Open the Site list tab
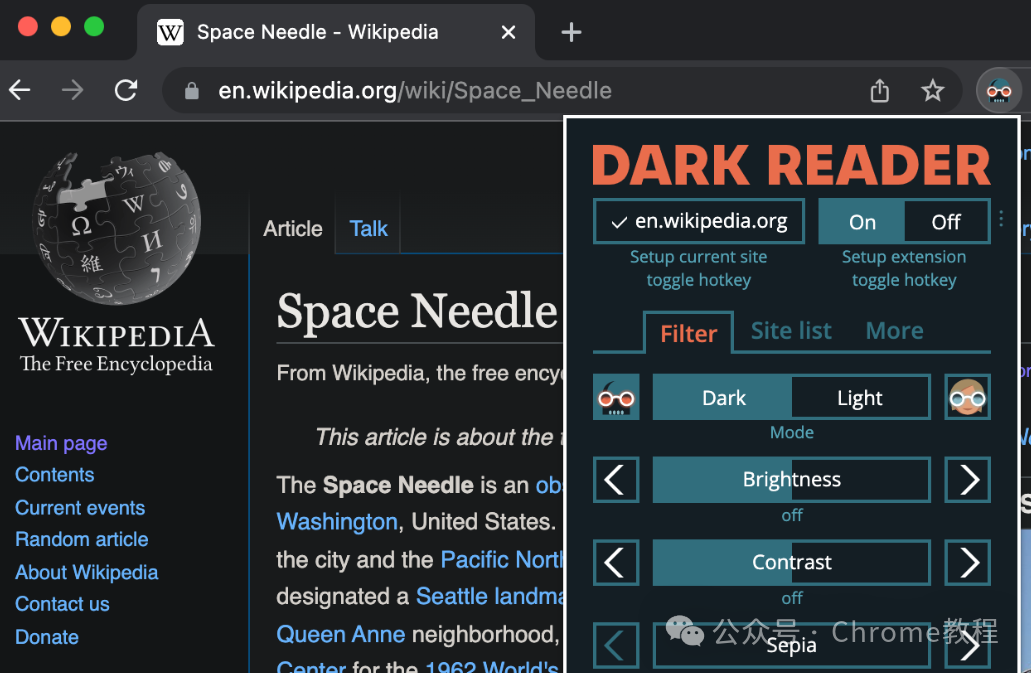 pyautogui.click(x=791, y=331)
